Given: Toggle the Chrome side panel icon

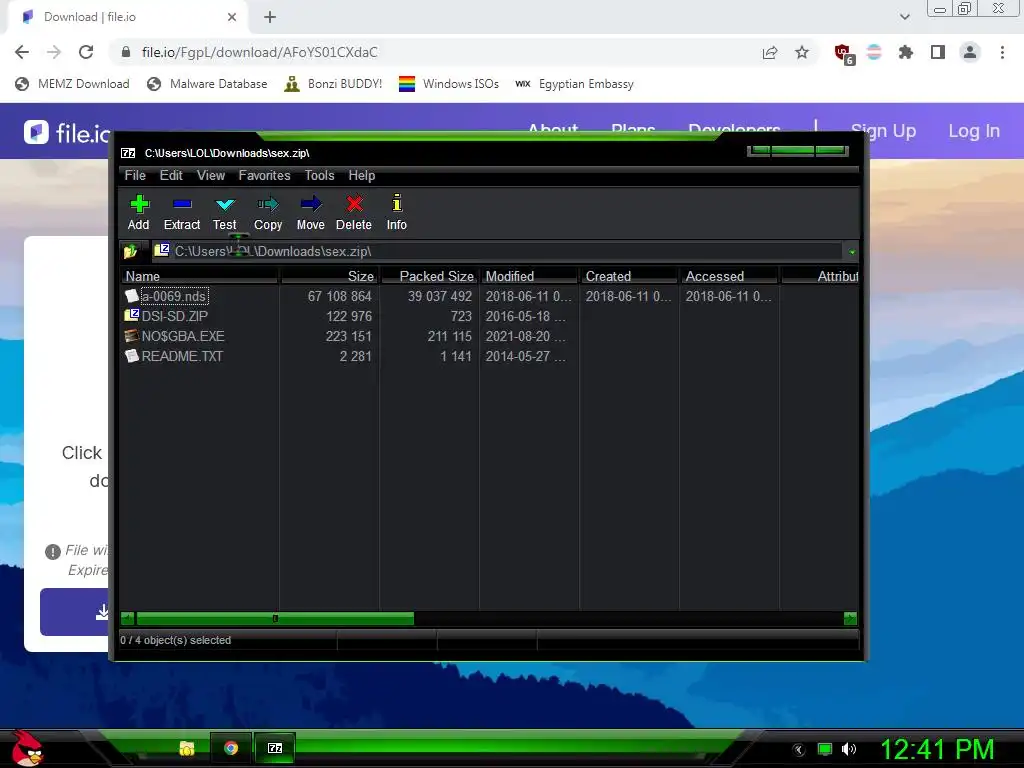Looking at the screenshot, I should click(x=938, y=52).
